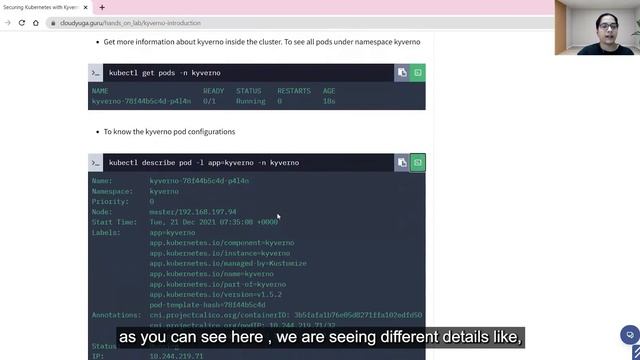
Task: Click the forward navigation arrow
Action: click(7, 23)
